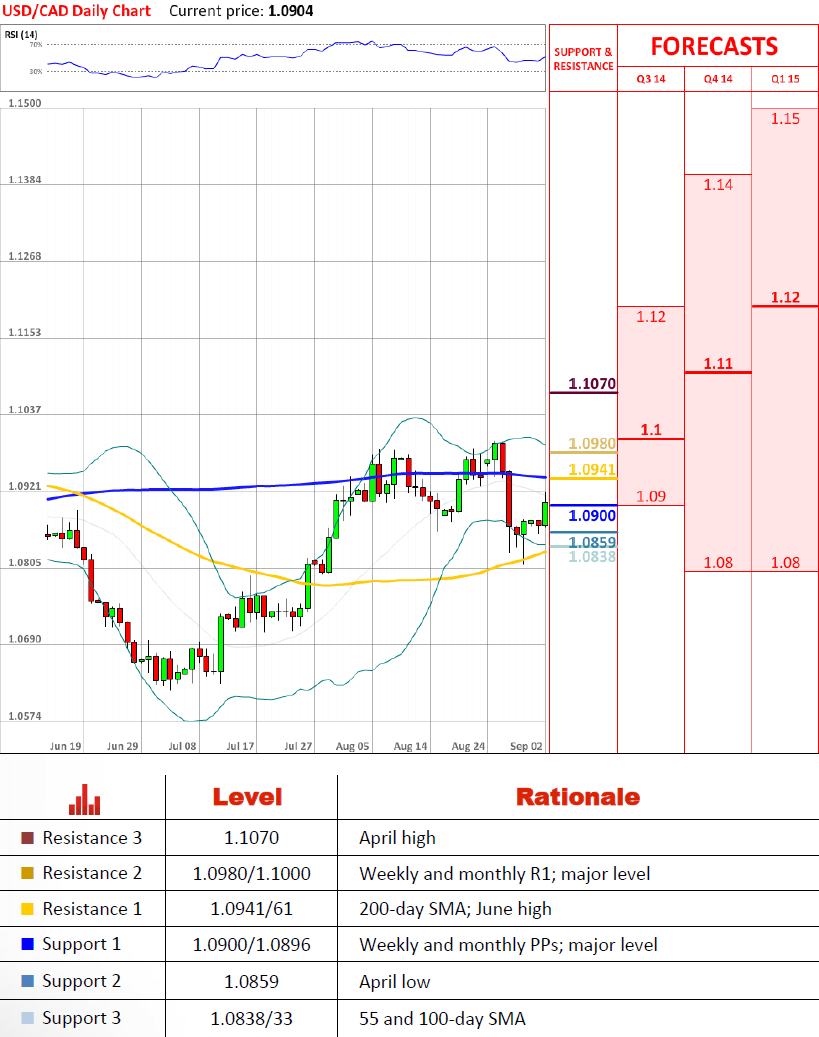The width and height of the screenshot is (819, 1037).
Task: Click the 1.08 forecast value in Q1 15
Action: [785, 563]
